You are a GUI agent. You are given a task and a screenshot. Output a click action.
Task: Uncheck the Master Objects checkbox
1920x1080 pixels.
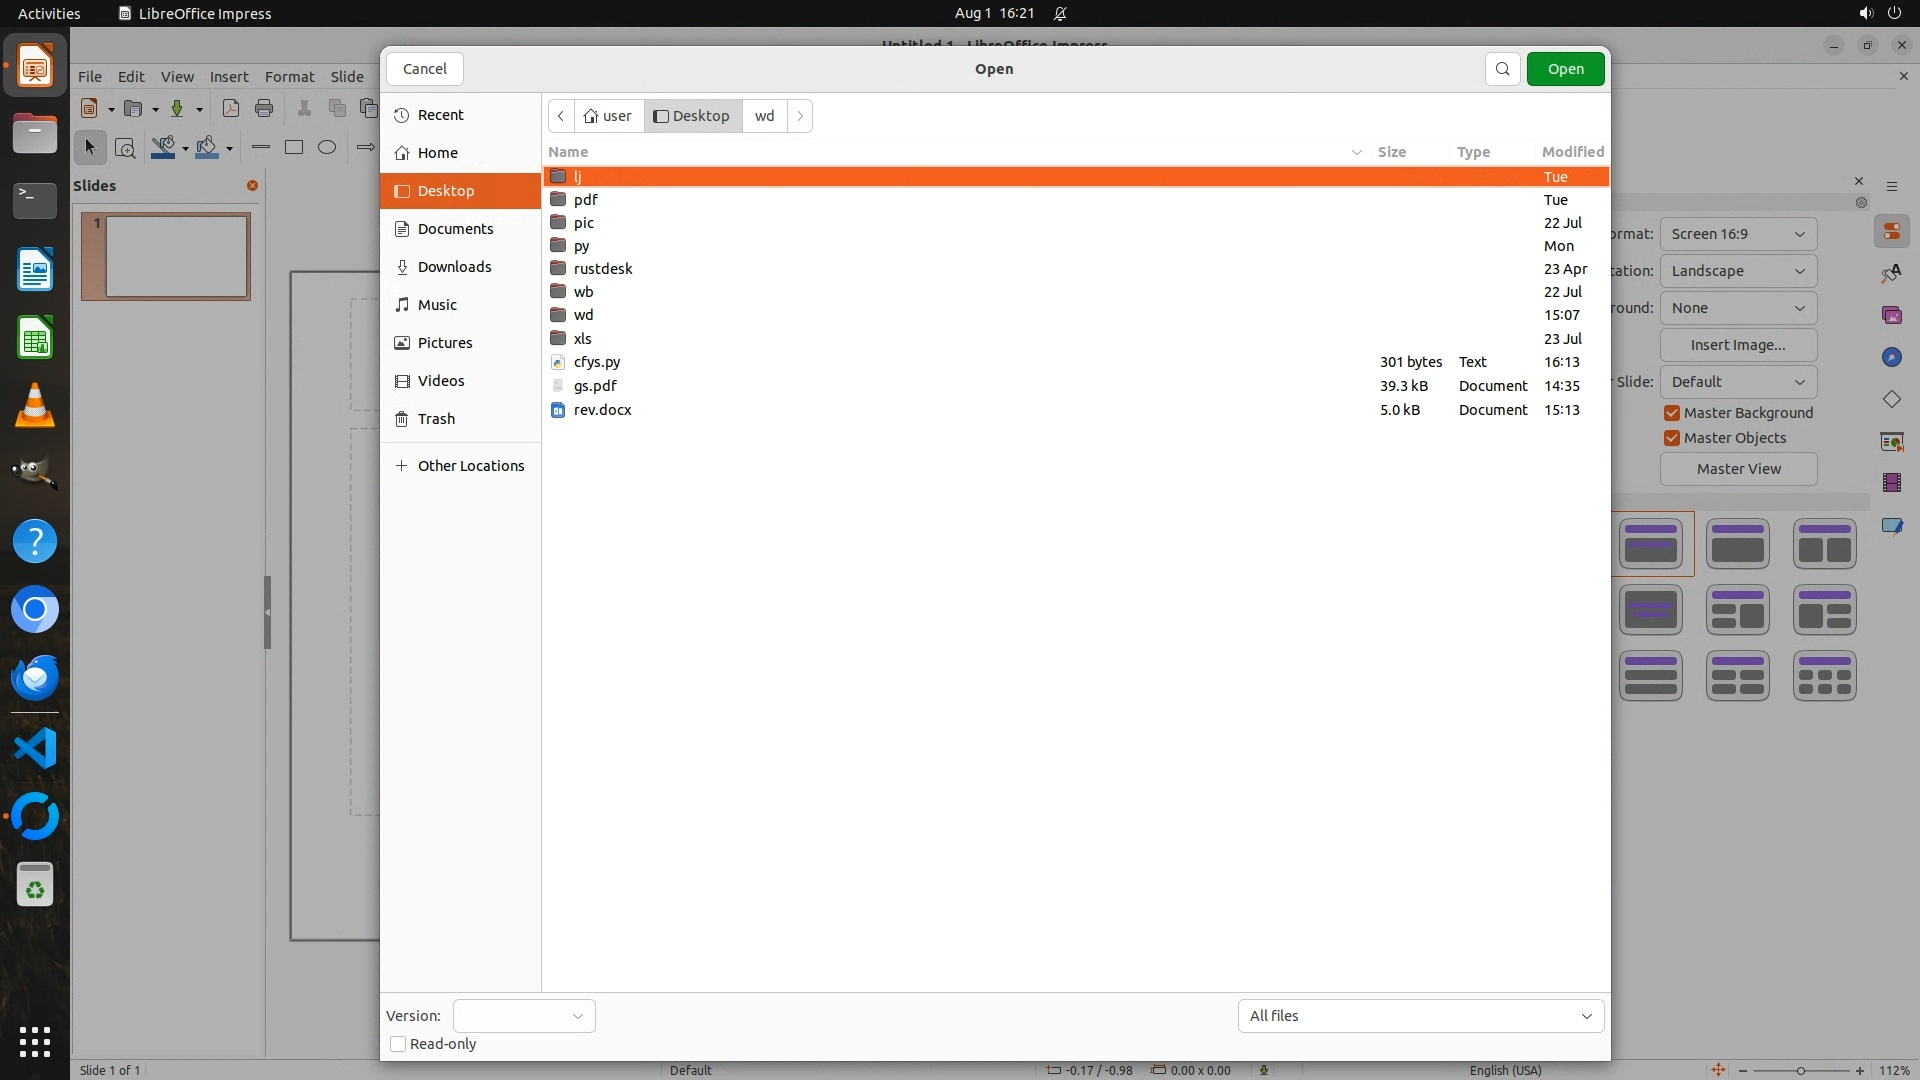pos(1672,438)
